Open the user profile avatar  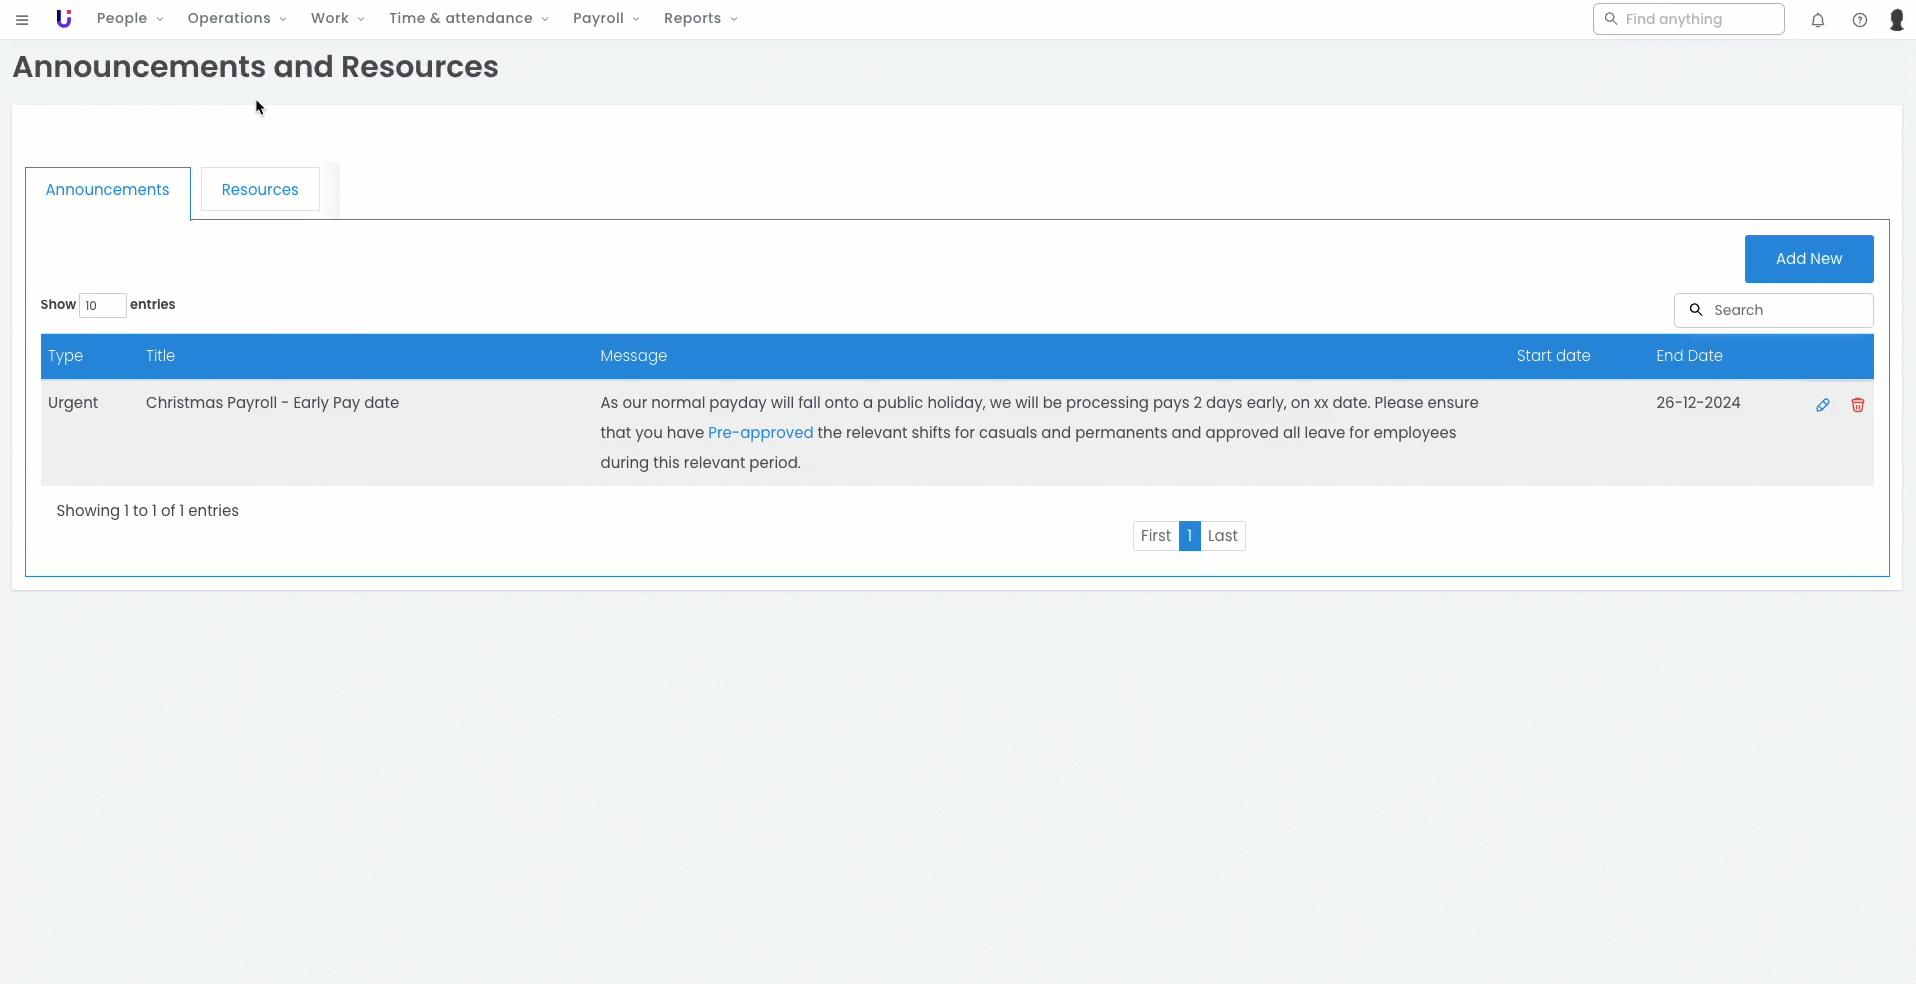pos(1895,20)
